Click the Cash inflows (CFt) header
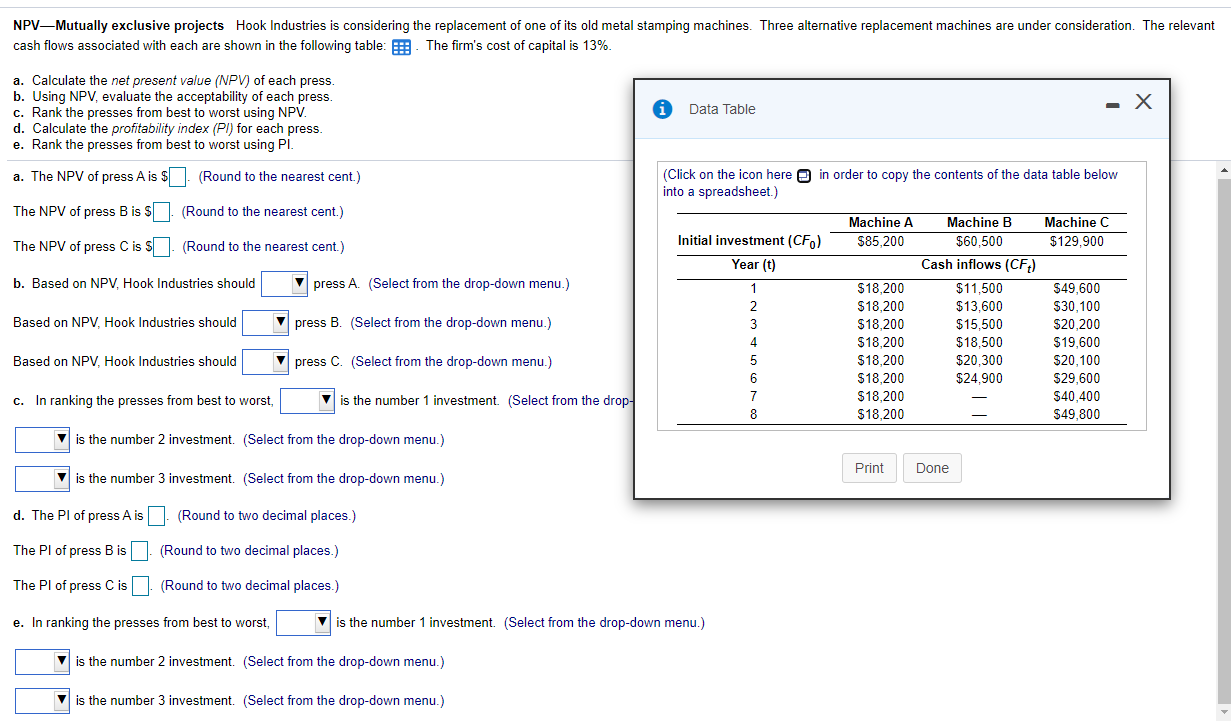Image resolution: width=1231 pixels, height=721 pixels. [978, 265]
